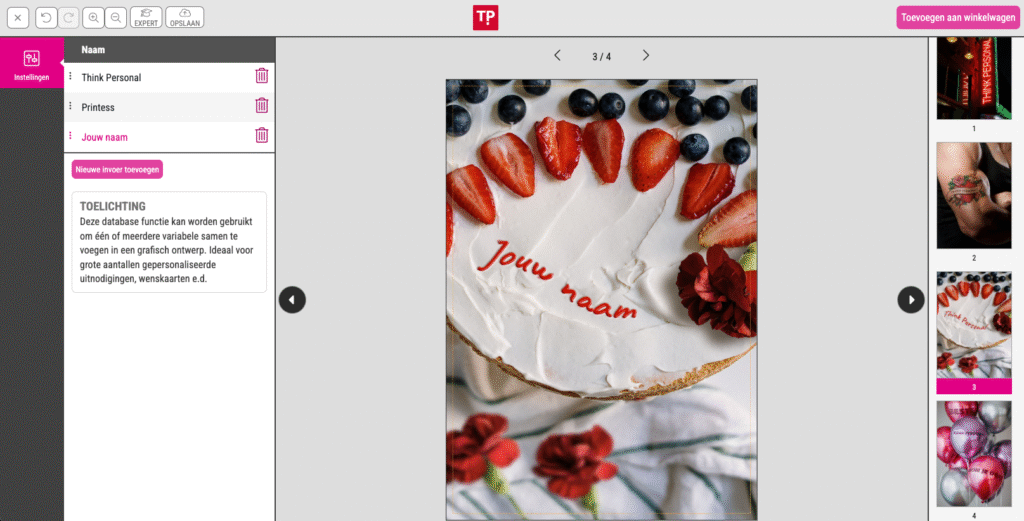Image resolution: width=1024 pixels, height=521 pixels.
Task: Click the undo arrow icon
Action: click(46, 18)
